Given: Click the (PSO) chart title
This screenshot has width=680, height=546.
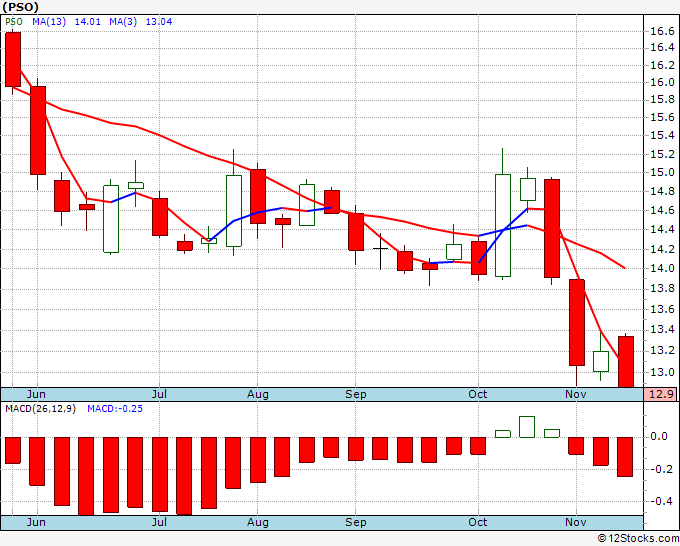Looking at the screenshot, I should coord(20,7).
